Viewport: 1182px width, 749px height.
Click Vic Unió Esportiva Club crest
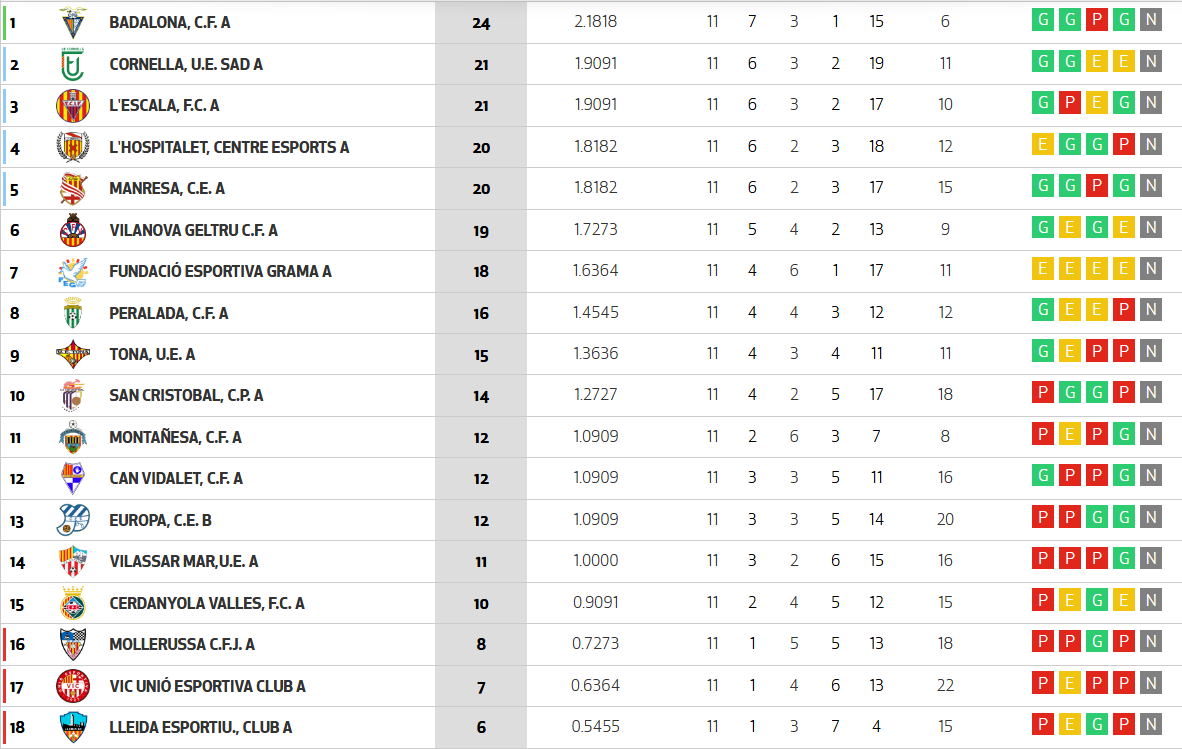pos(73,686)
